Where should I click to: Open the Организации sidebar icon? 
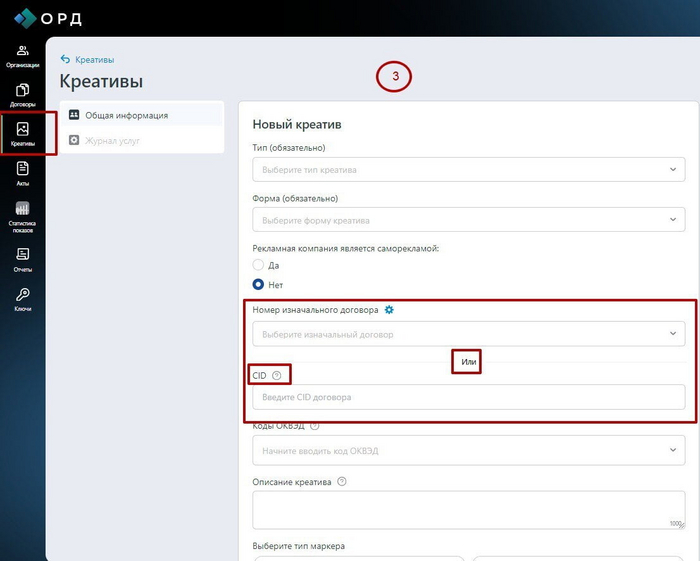coord(22,55)
